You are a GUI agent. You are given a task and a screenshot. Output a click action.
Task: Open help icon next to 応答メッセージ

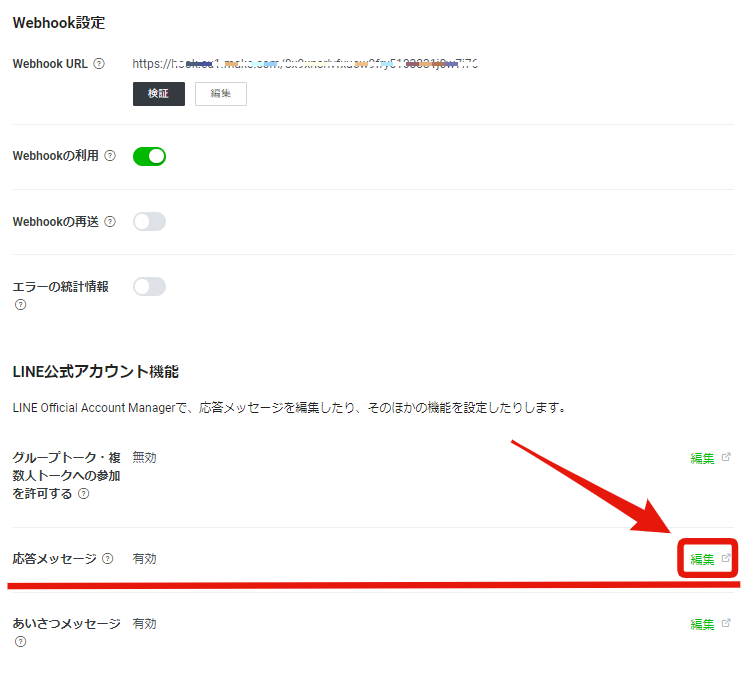tap(108, 559)
